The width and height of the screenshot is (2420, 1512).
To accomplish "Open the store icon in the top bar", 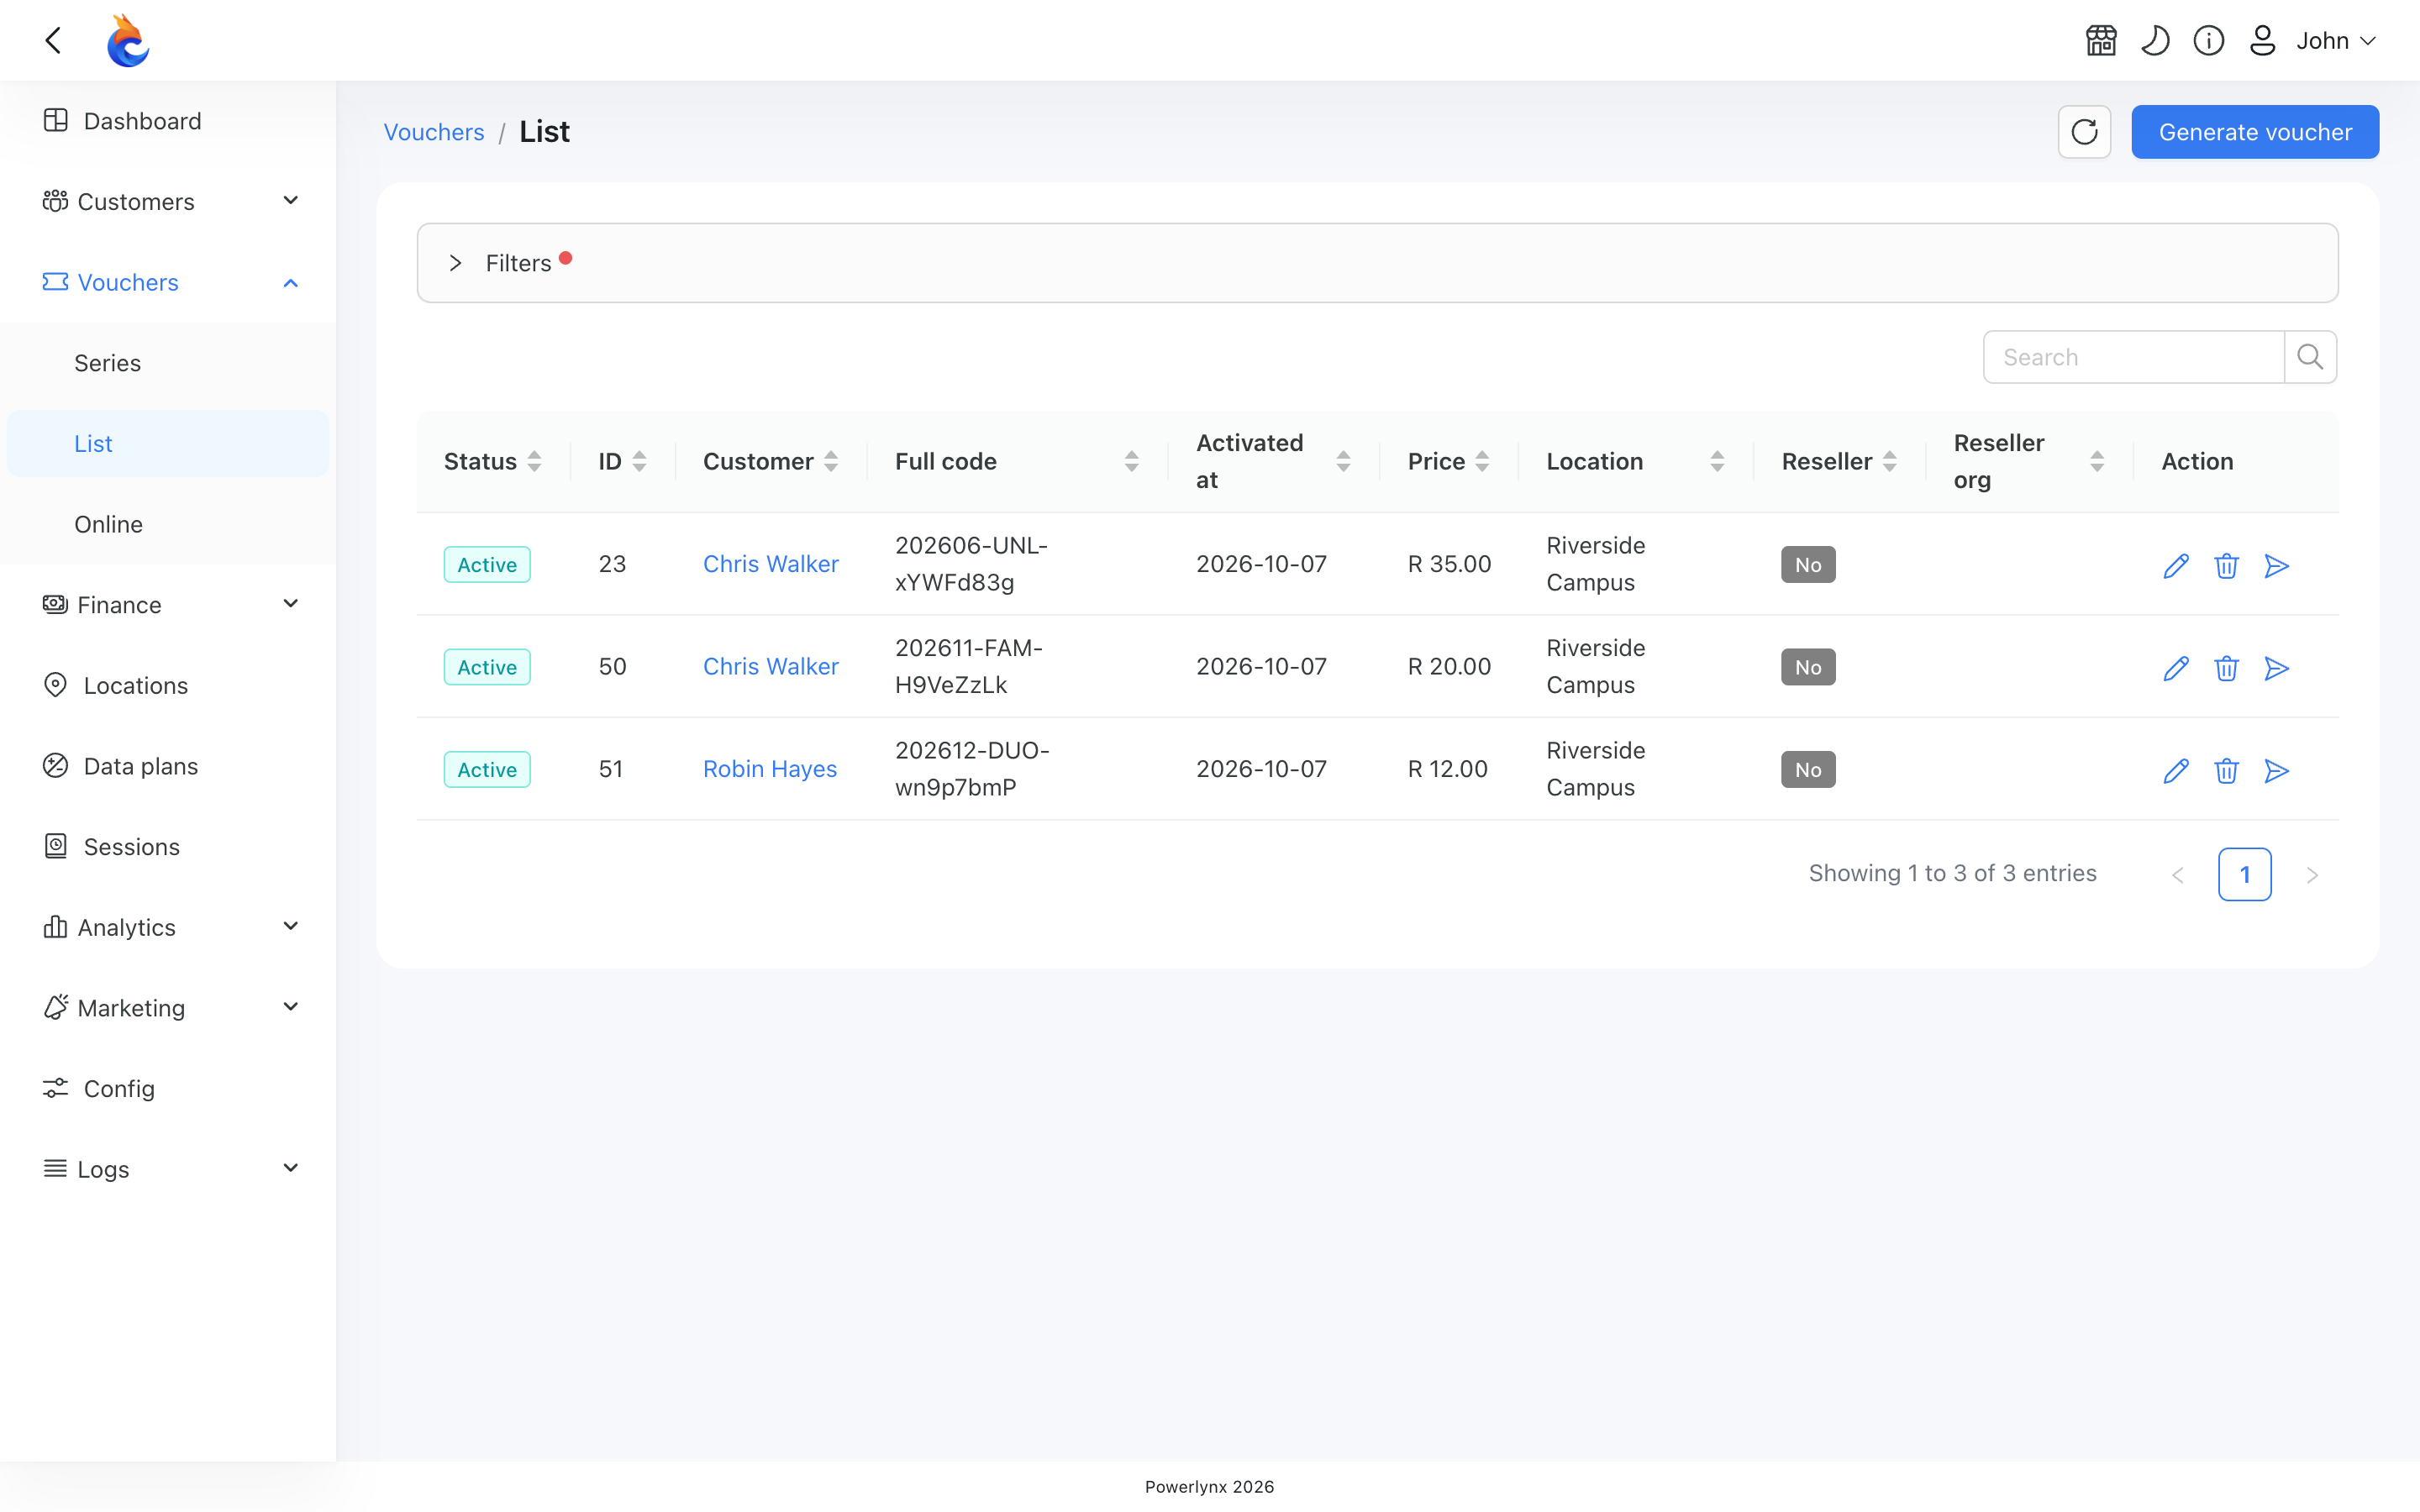I will (2101, 41).
